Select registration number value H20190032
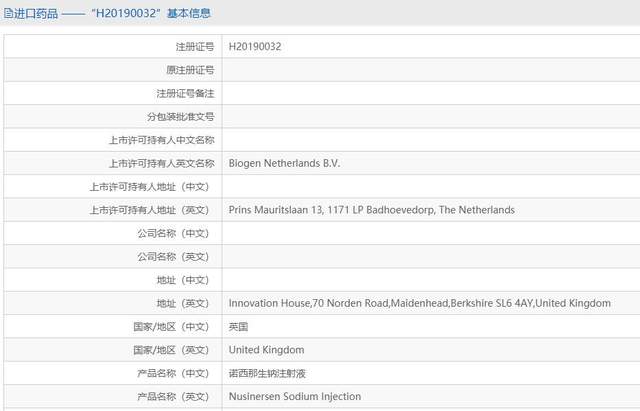The image size is (640, 411). click(x=255, y=47)
